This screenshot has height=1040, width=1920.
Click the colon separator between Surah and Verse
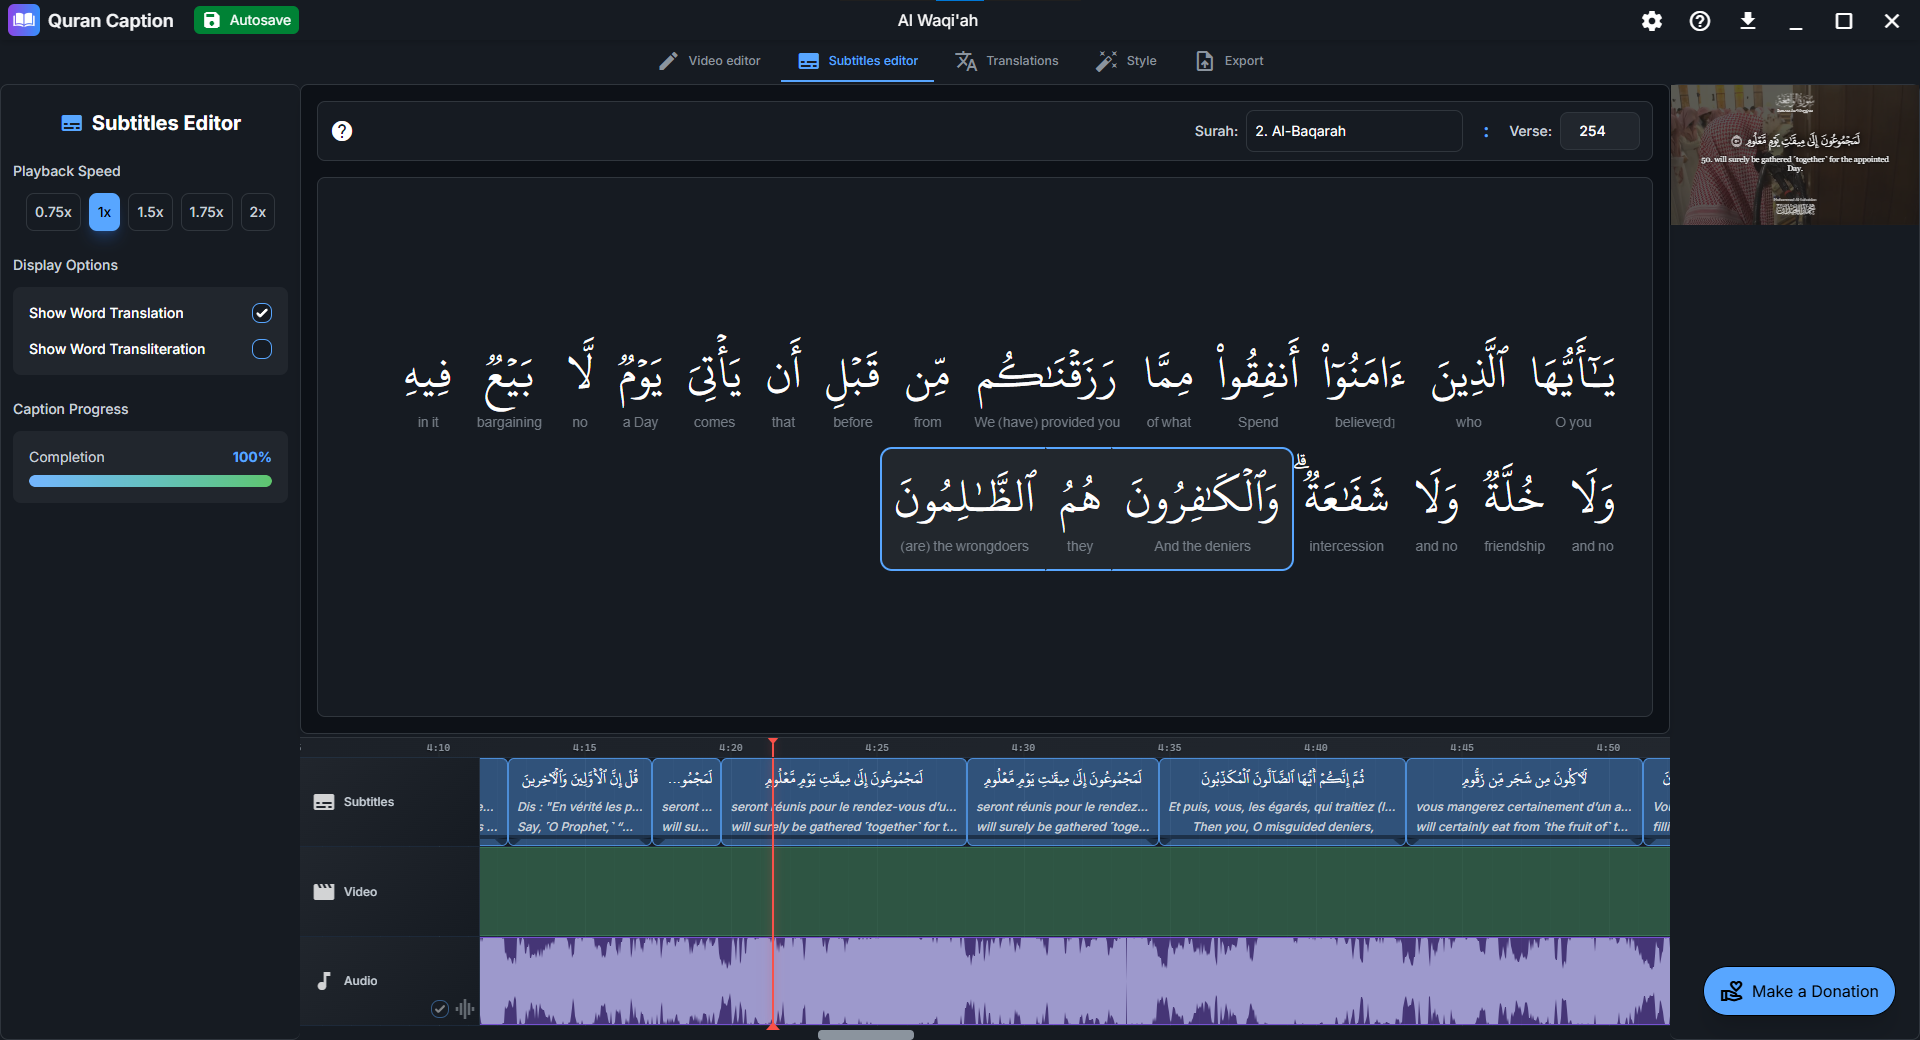(x=1486, y=131)
